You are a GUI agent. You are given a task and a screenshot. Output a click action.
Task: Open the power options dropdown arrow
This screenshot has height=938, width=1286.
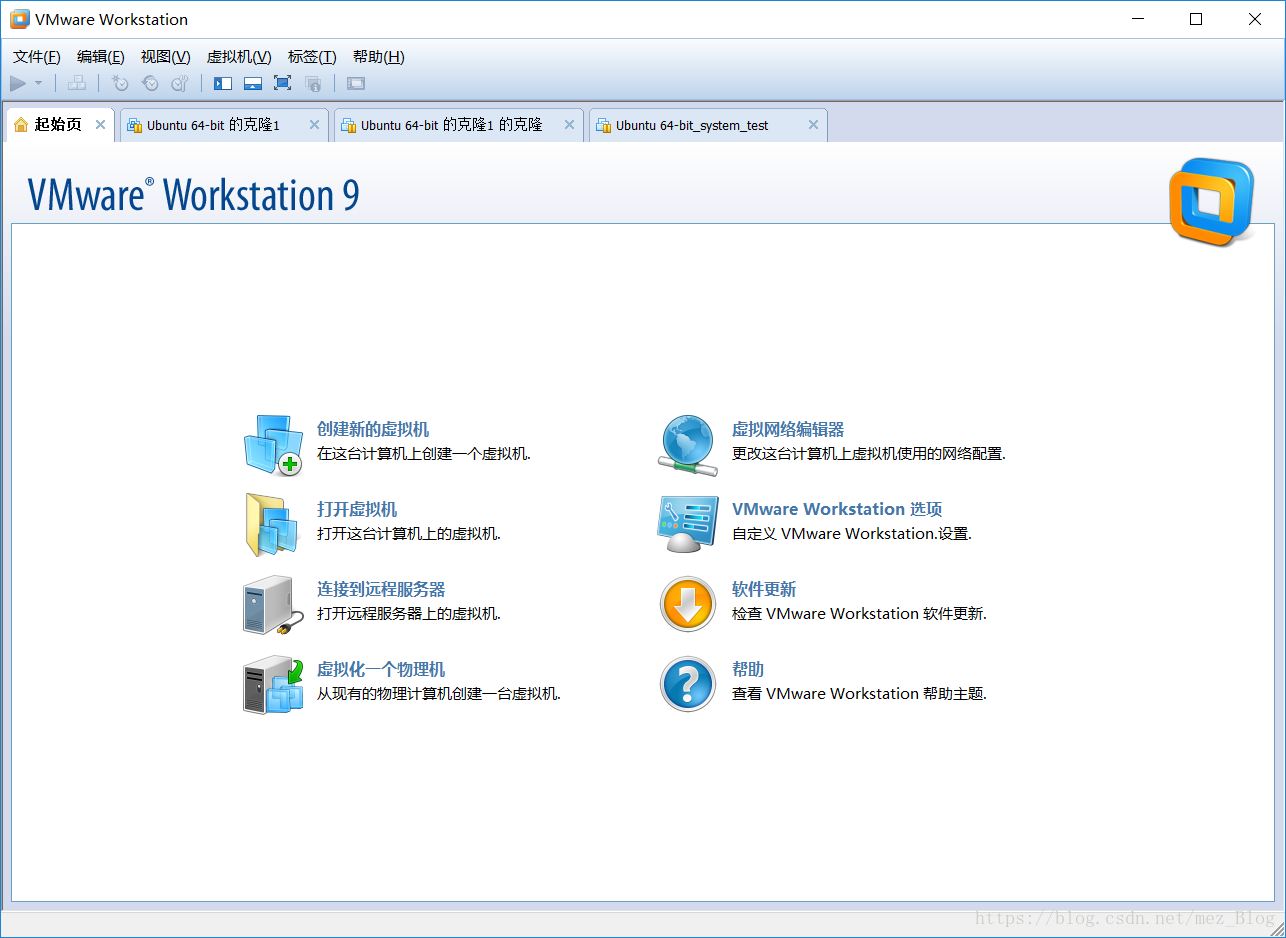click(38, 84)
